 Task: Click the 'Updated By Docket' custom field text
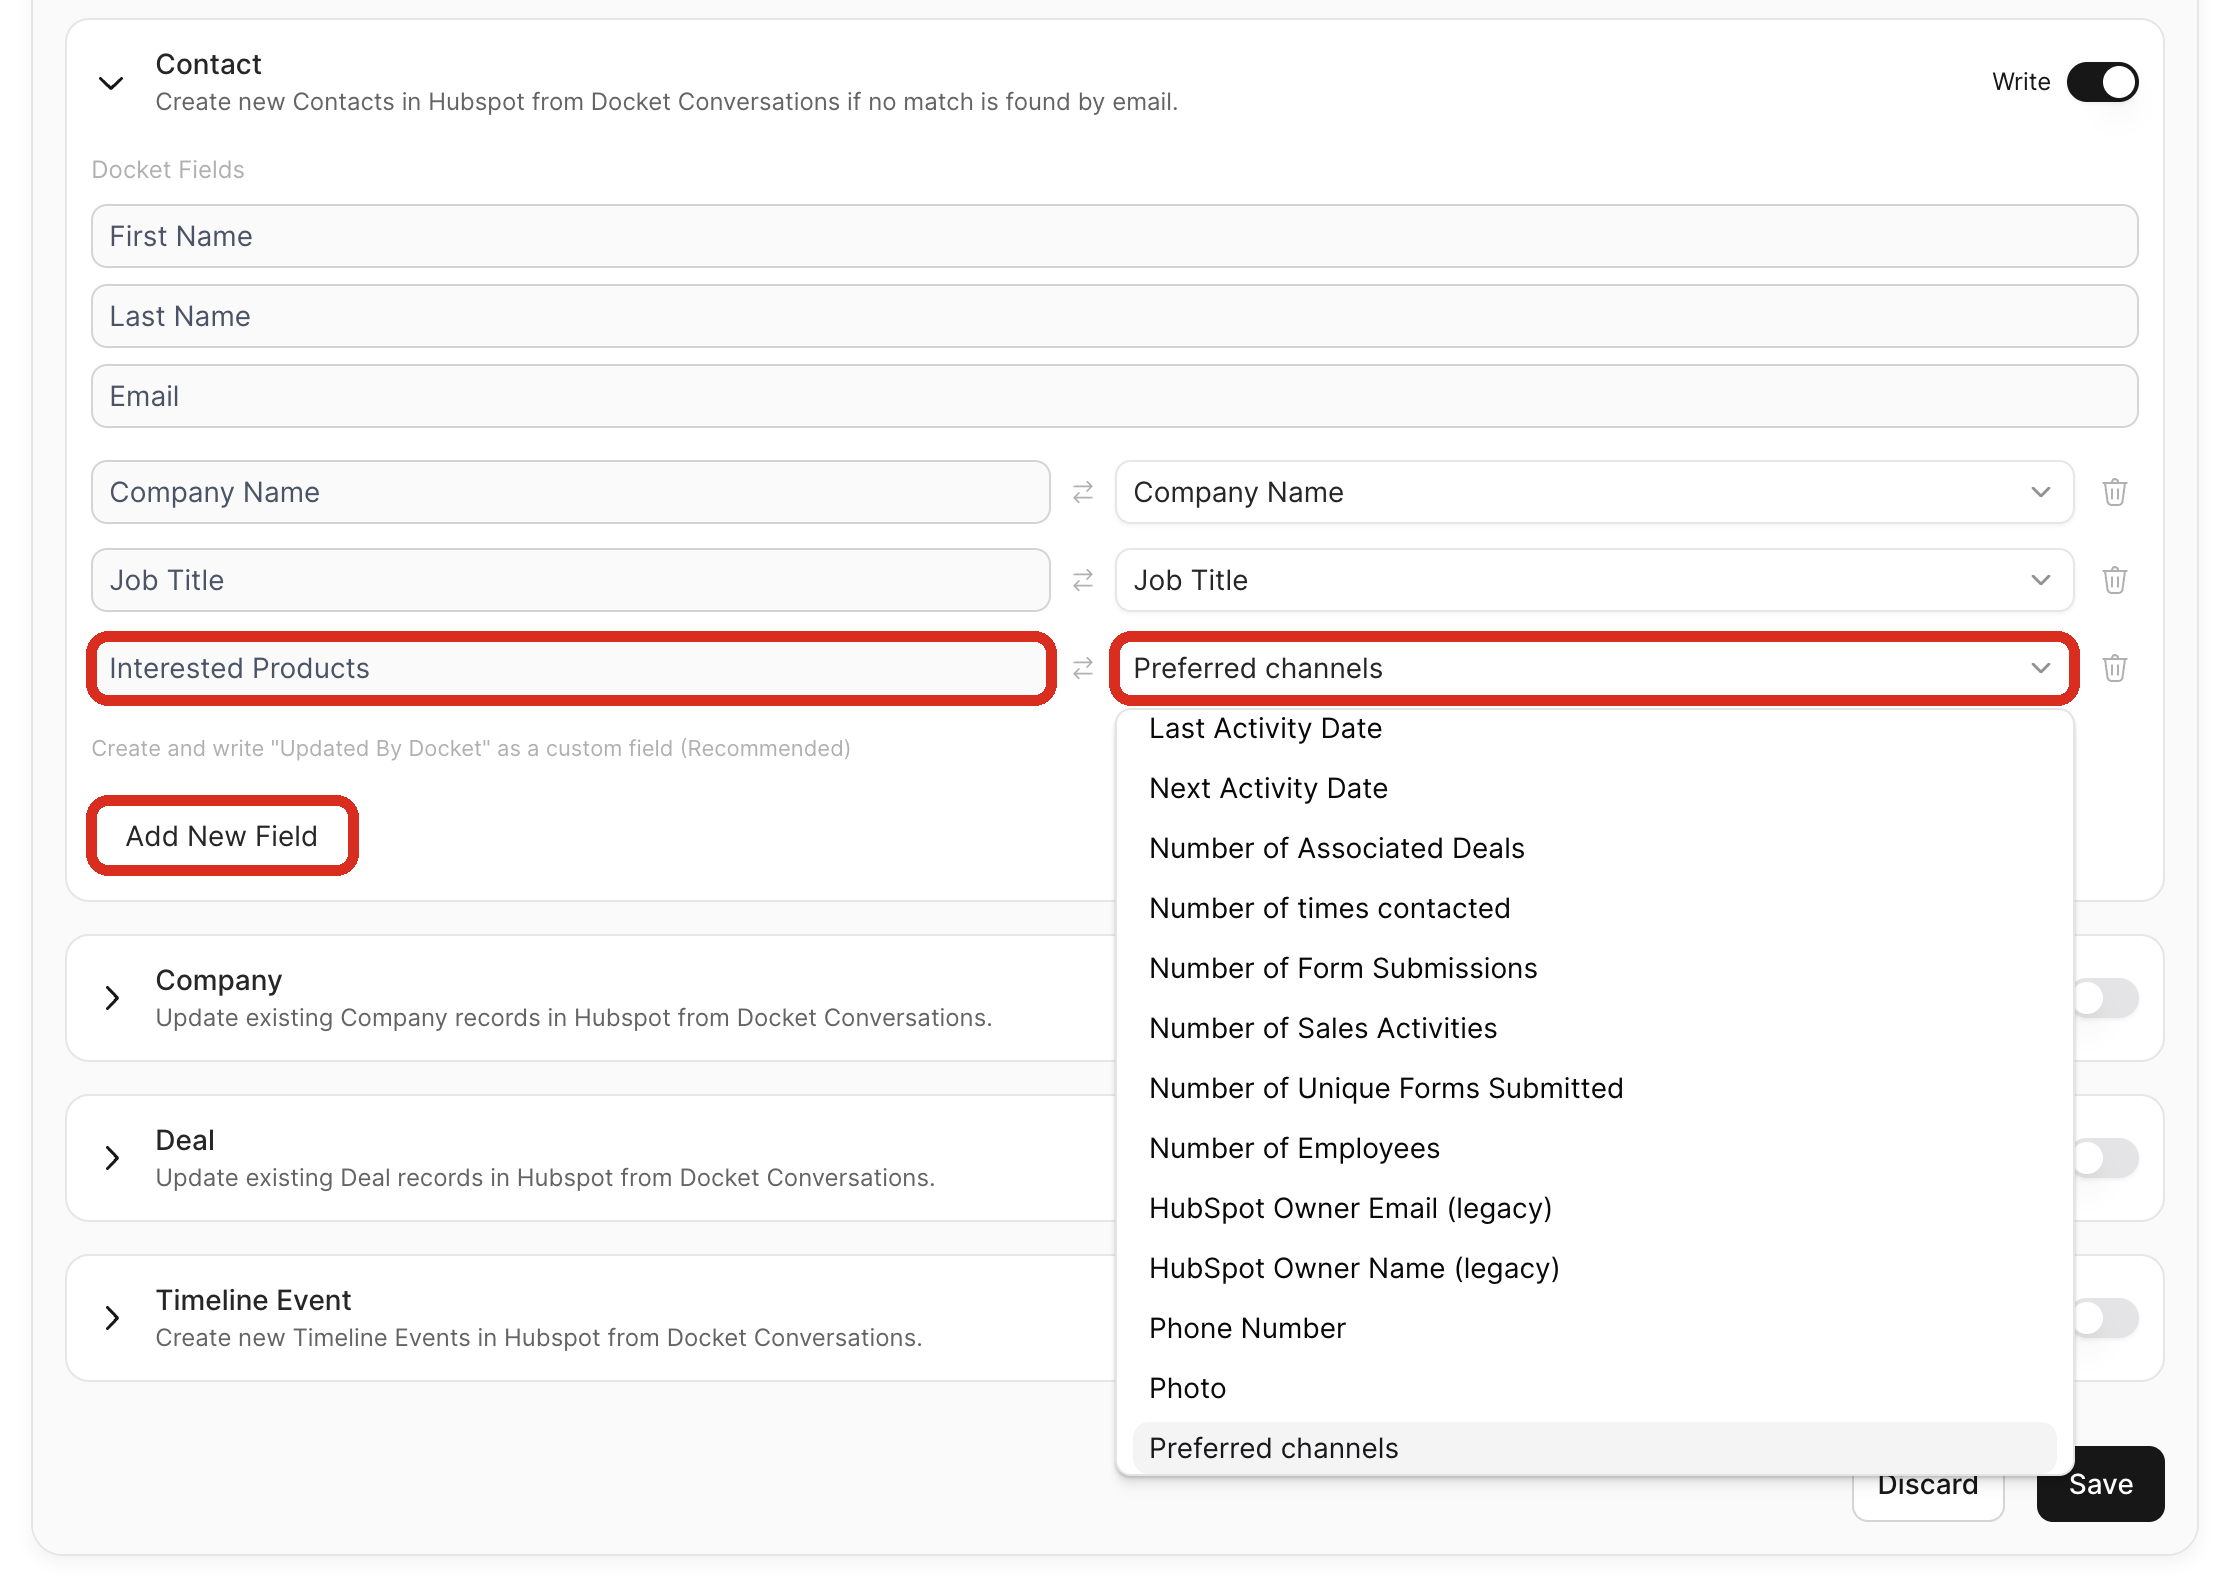(x=471, y=748)
